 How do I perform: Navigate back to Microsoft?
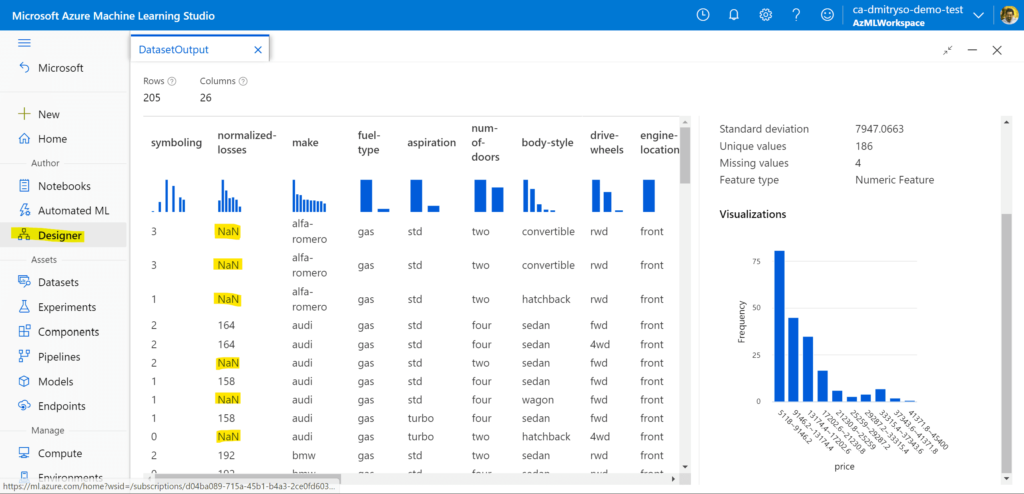60,68
